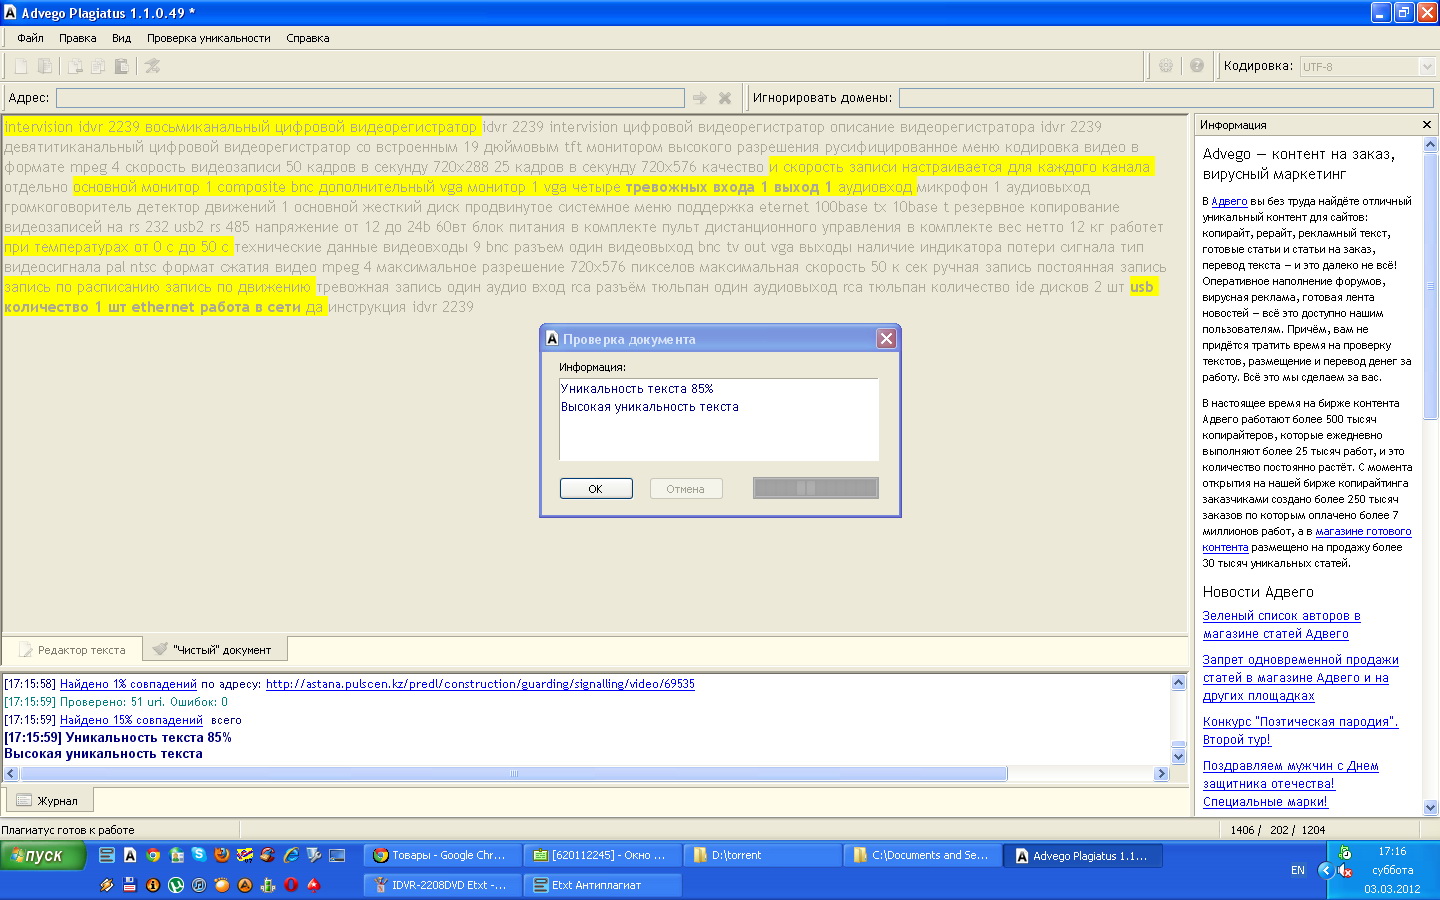Open the Найдено 15% совпадений log link

click(131, 720)
